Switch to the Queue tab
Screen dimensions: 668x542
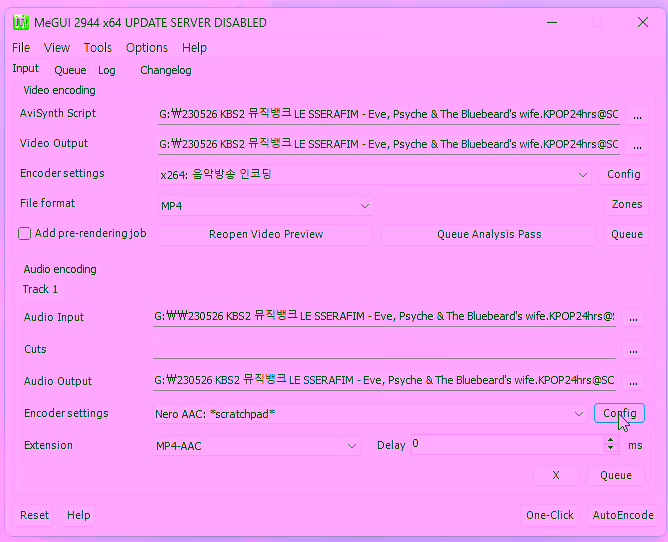pos(70,70)
